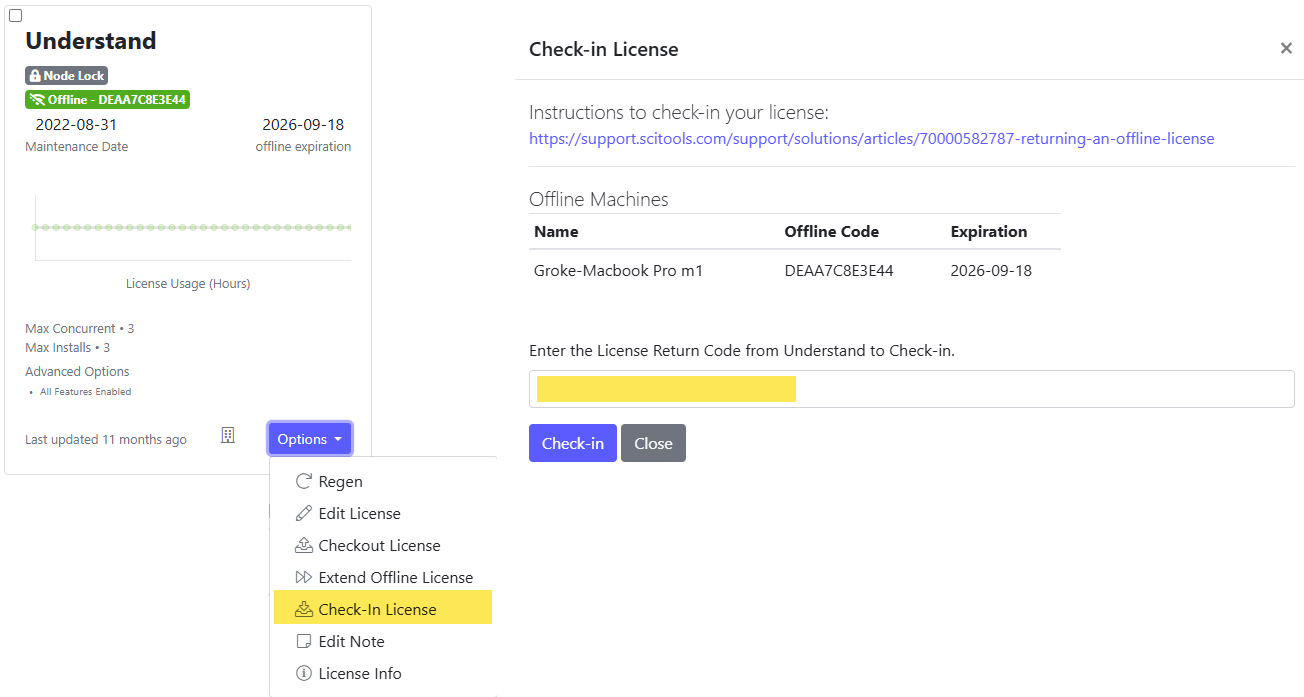Click the 2026-09-18 expiration table cell
Image resolution: width=1304 pixels, height=697 pixels.
(x=991, y=270)
